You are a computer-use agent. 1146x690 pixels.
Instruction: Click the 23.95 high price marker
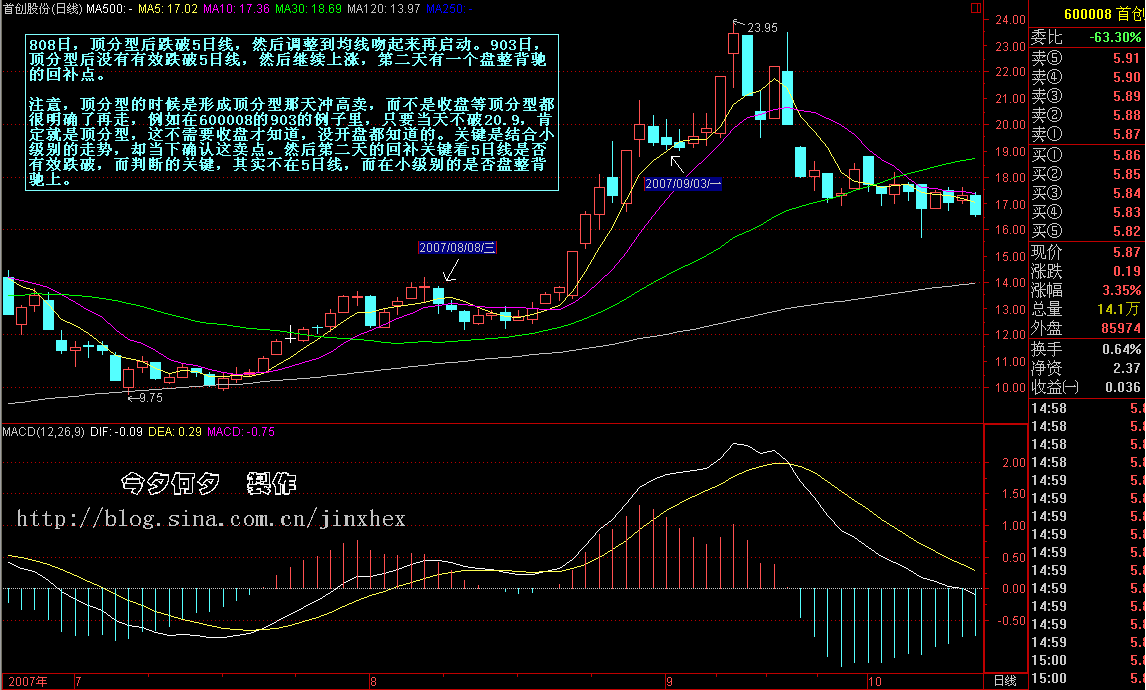point(762,27)
